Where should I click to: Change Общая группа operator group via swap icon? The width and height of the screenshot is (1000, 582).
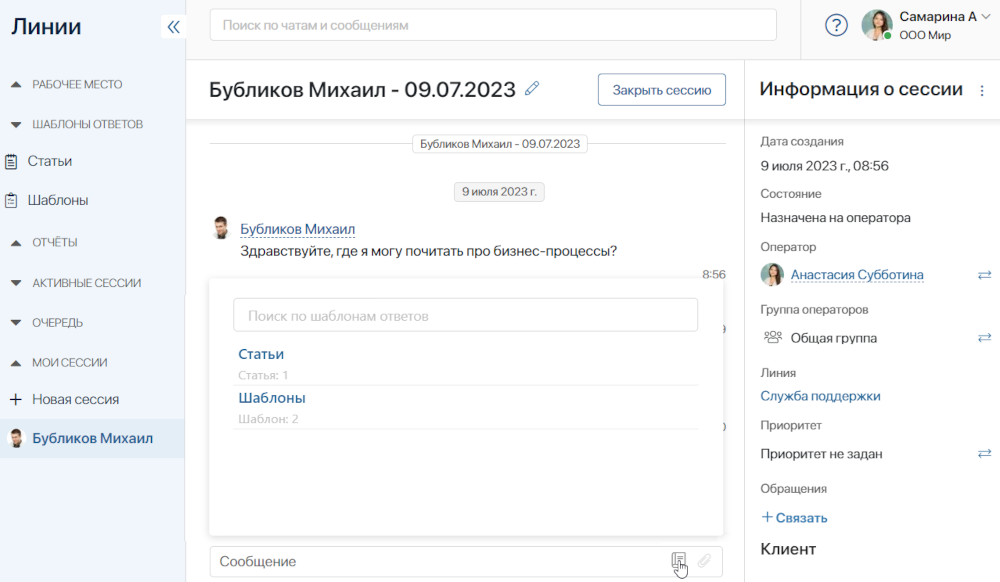985,337
